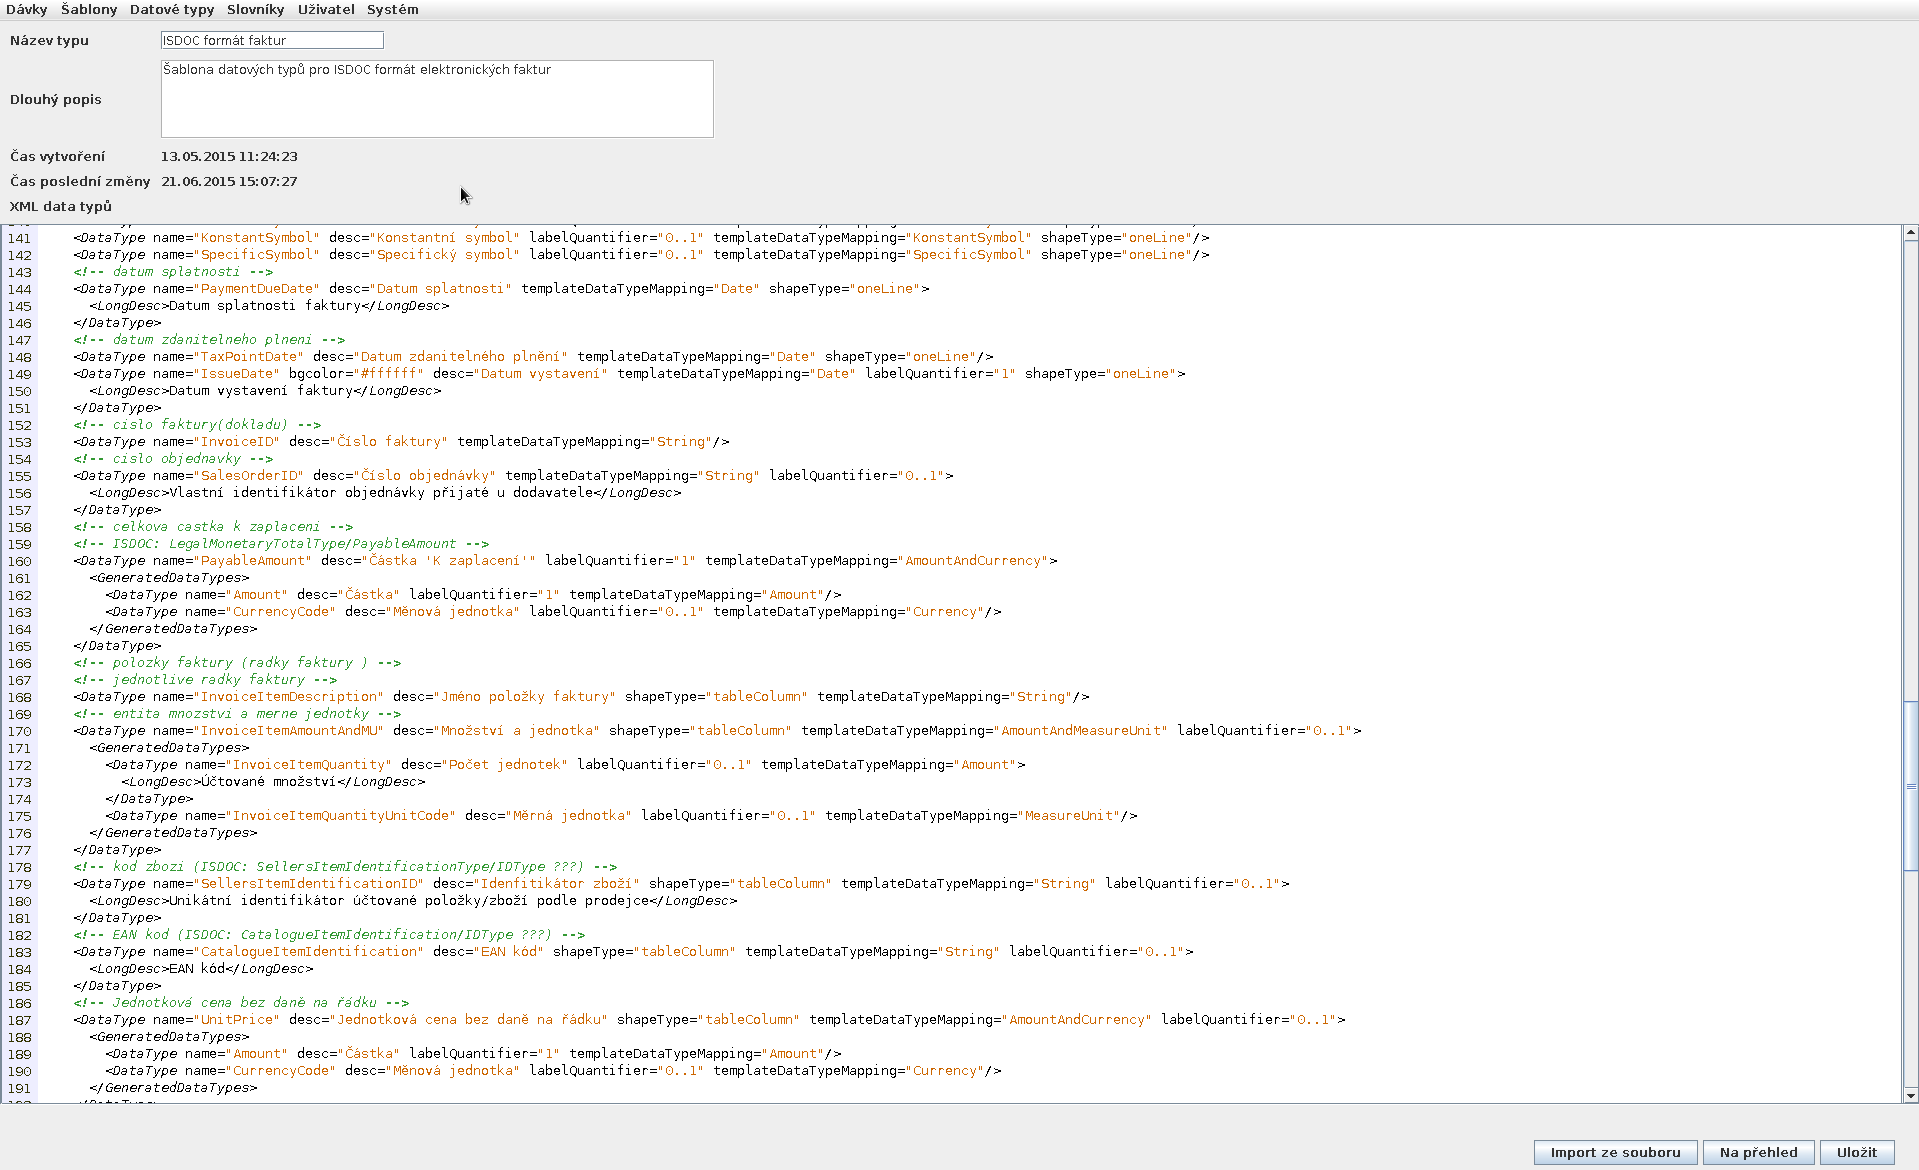Image resolution: width=1919 pixels, height=1170 pixels.
Task: Click last change time 21.06.2015 15:07:27
Action: click(x=229, y=182)
